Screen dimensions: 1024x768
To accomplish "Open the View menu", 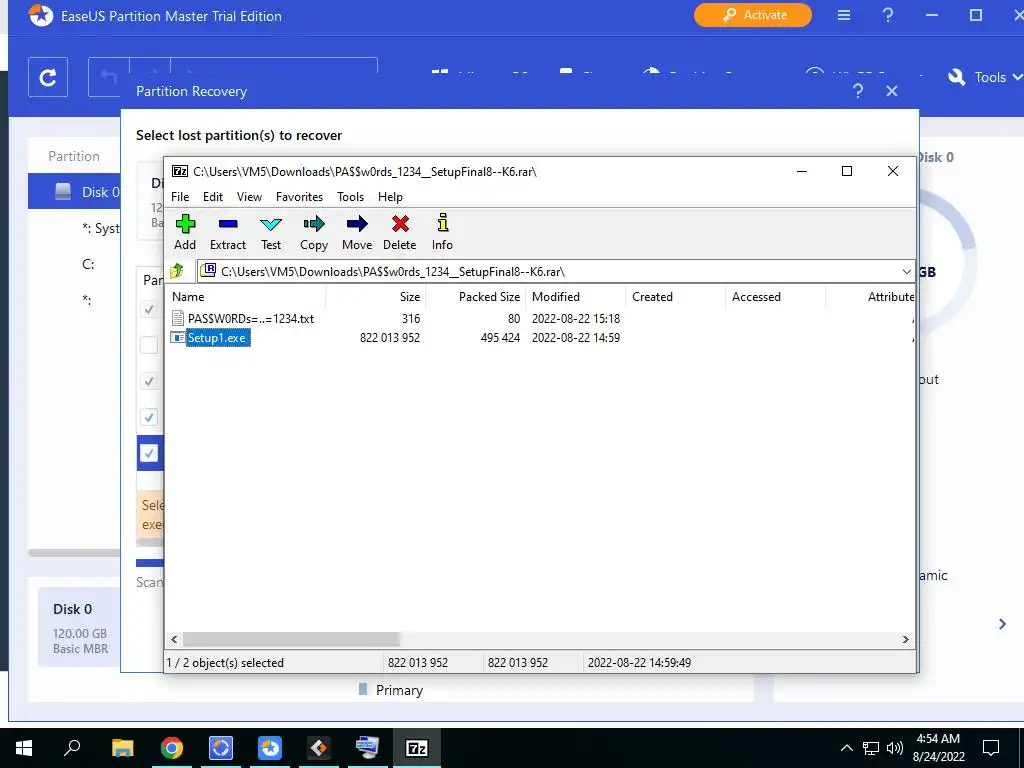I will pos(249,197).
